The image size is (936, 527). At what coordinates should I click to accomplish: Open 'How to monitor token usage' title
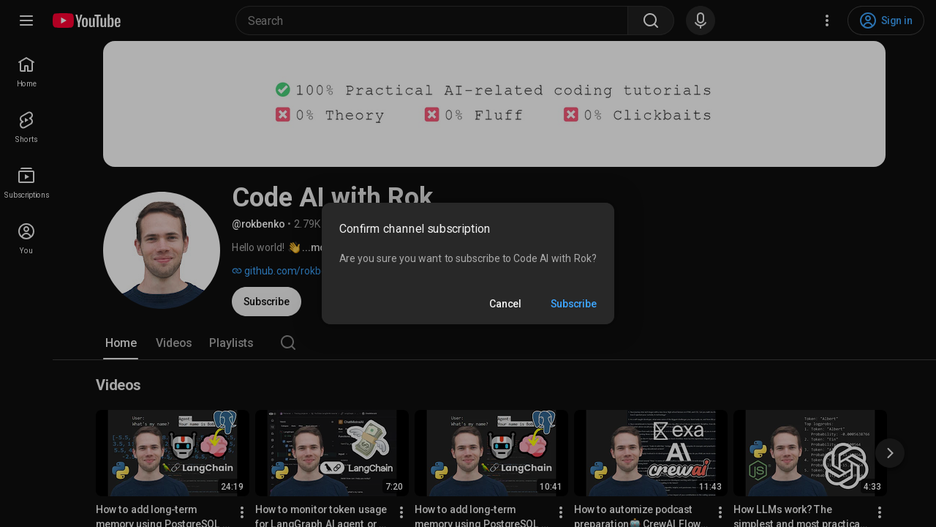[321, 516]
